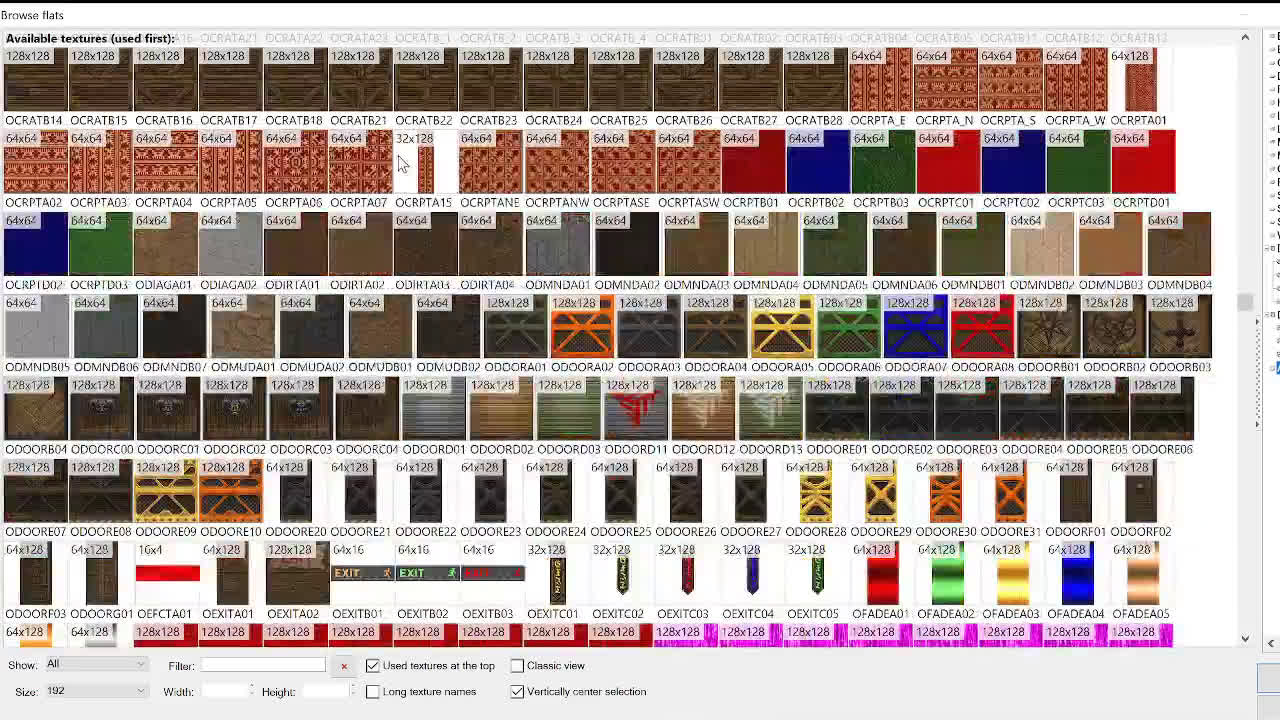Enable Long texture names
This screenshot has height=720, width=1280.
coord(373,691)
